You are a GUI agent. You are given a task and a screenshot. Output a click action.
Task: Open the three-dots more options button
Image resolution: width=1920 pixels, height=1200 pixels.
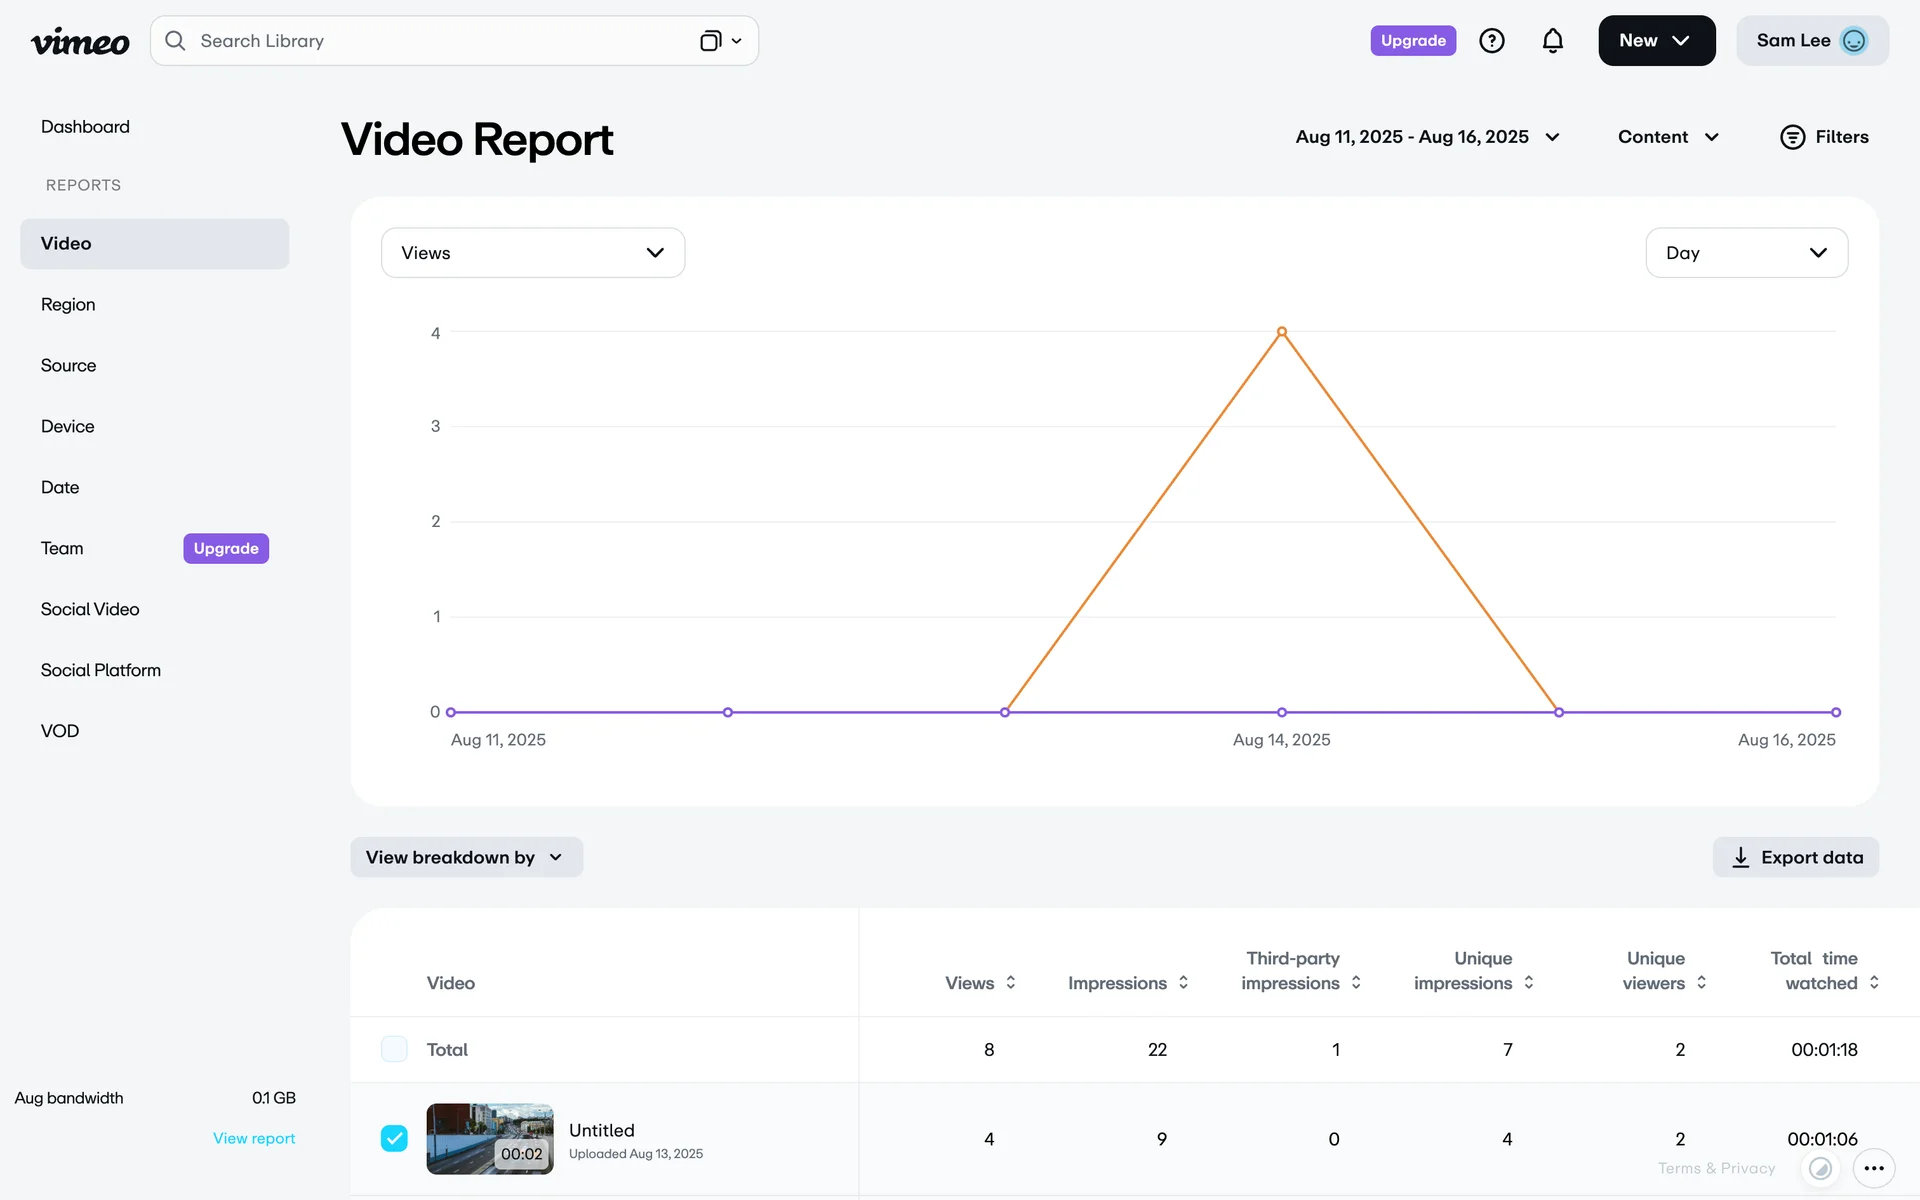[x=1874, y=1168]
